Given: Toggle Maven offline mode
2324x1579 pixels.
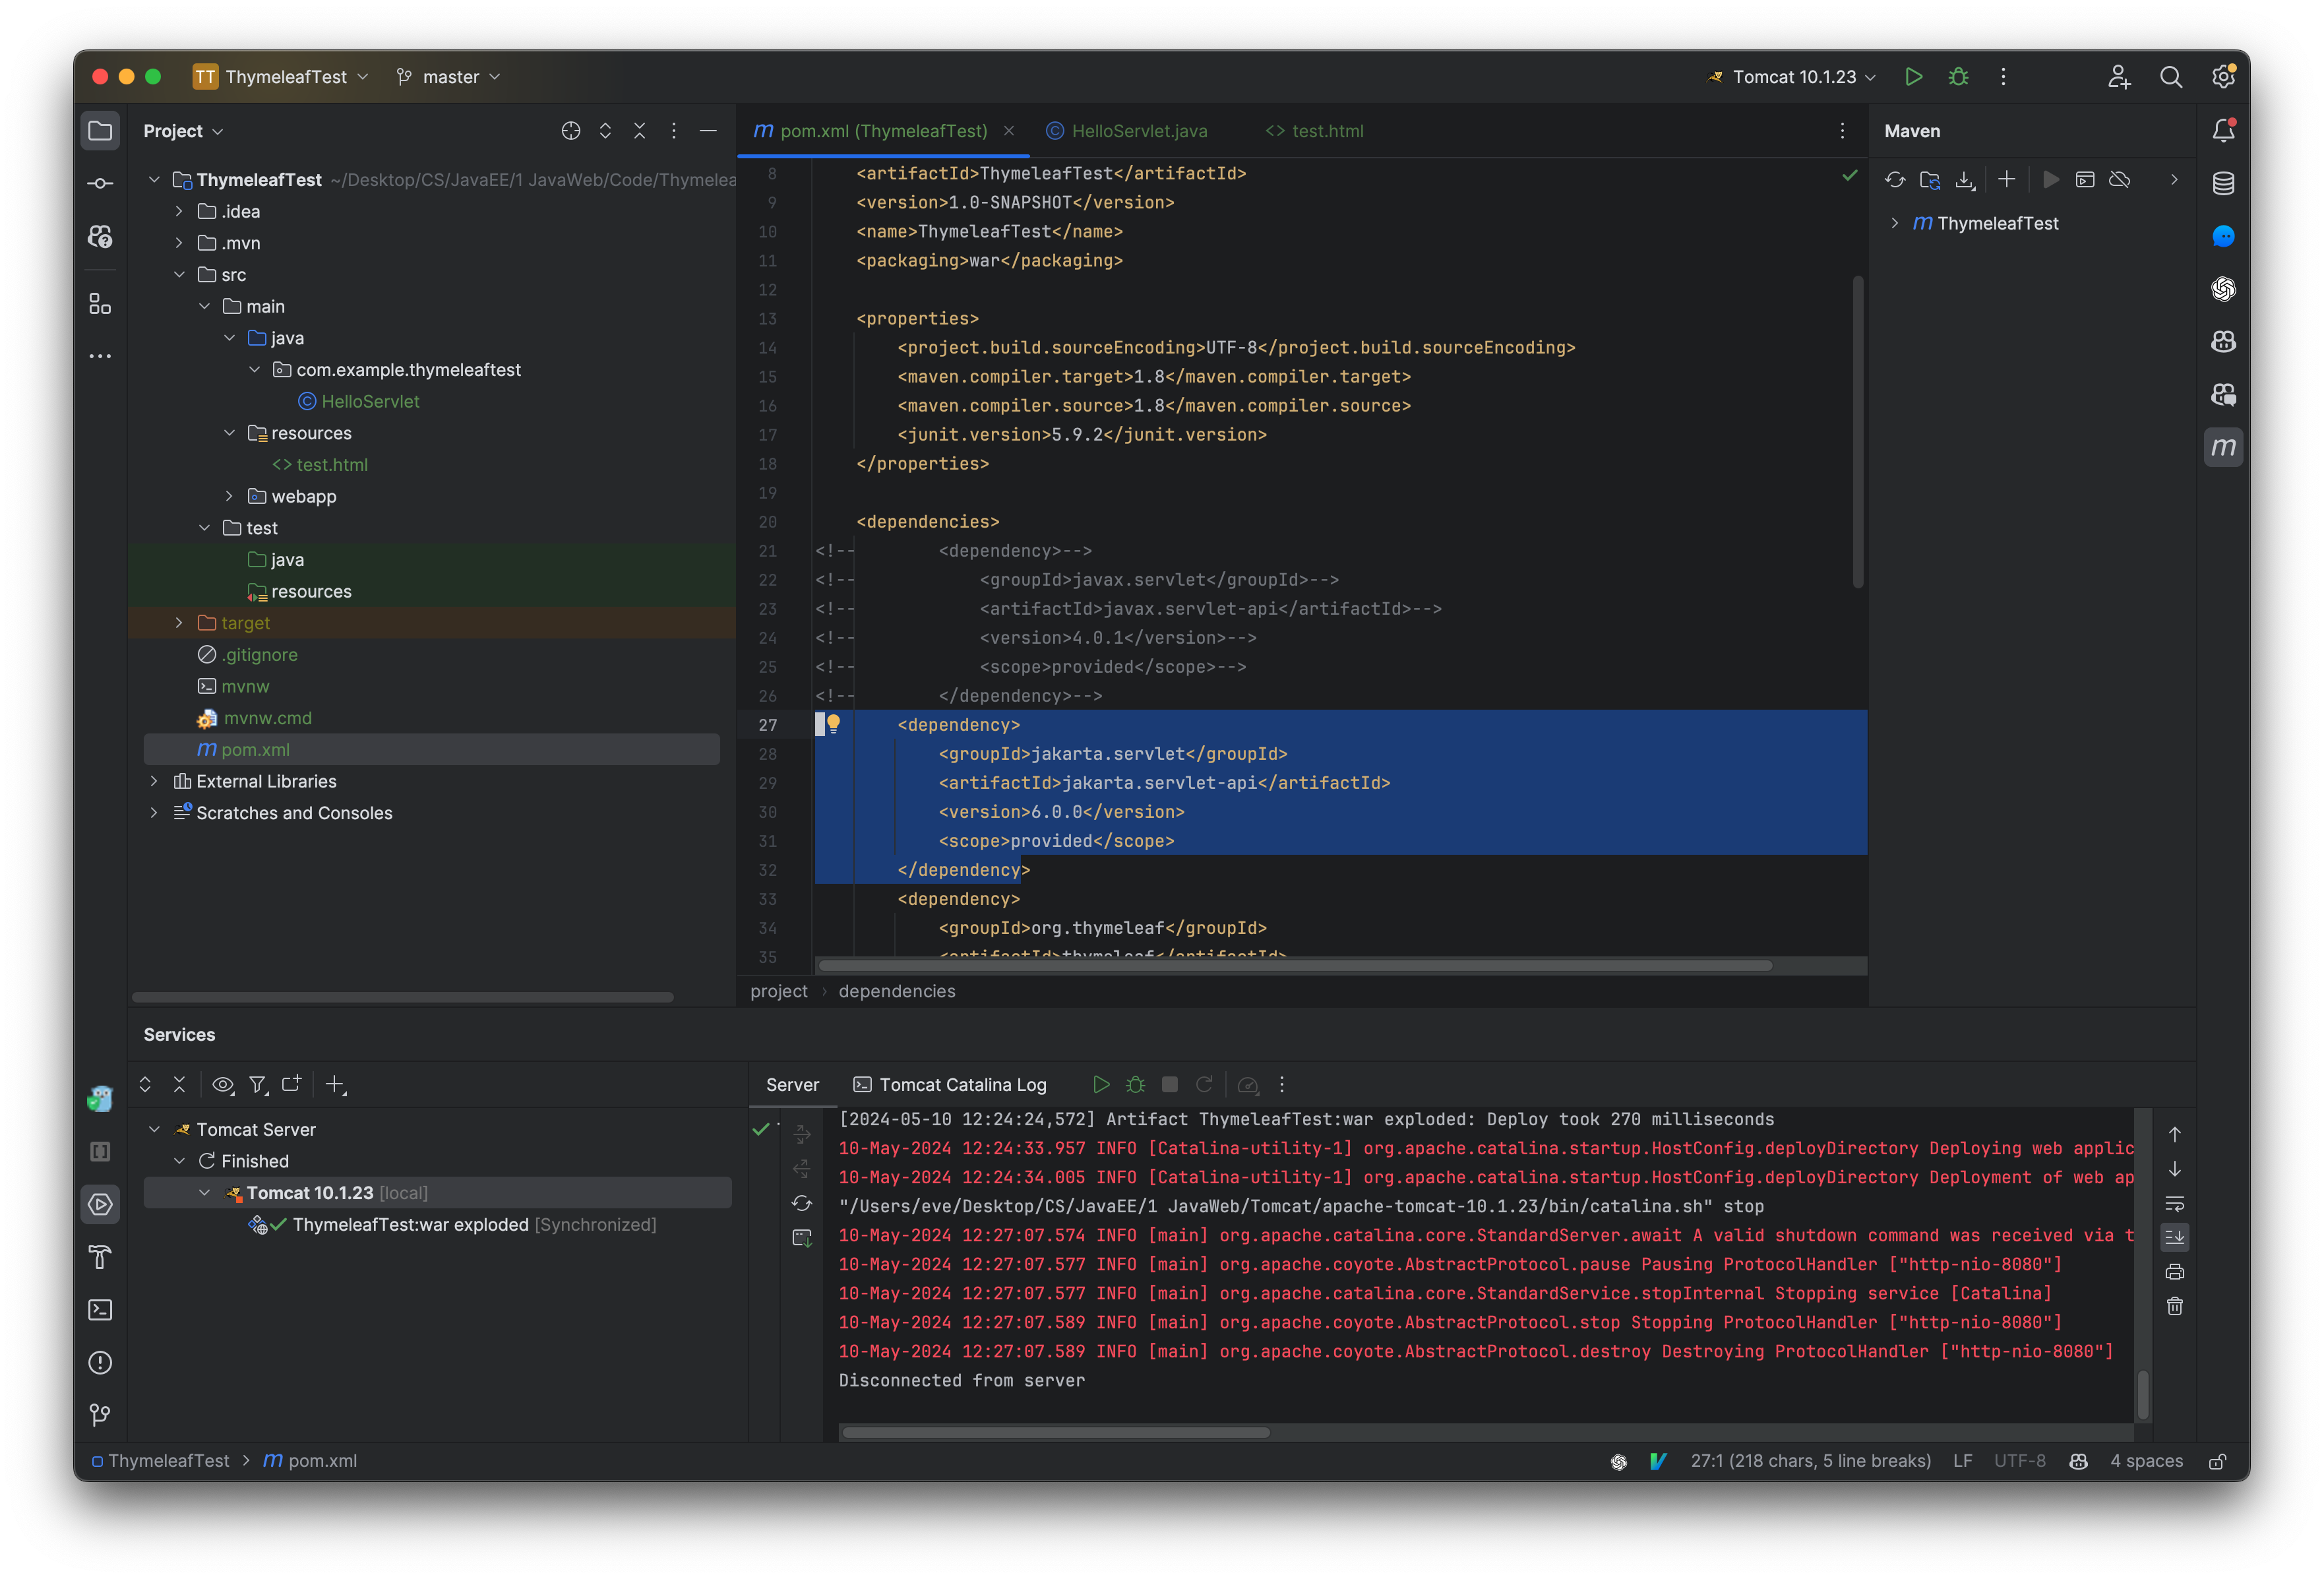Looking at the screenshot, I should (2121, 180).
